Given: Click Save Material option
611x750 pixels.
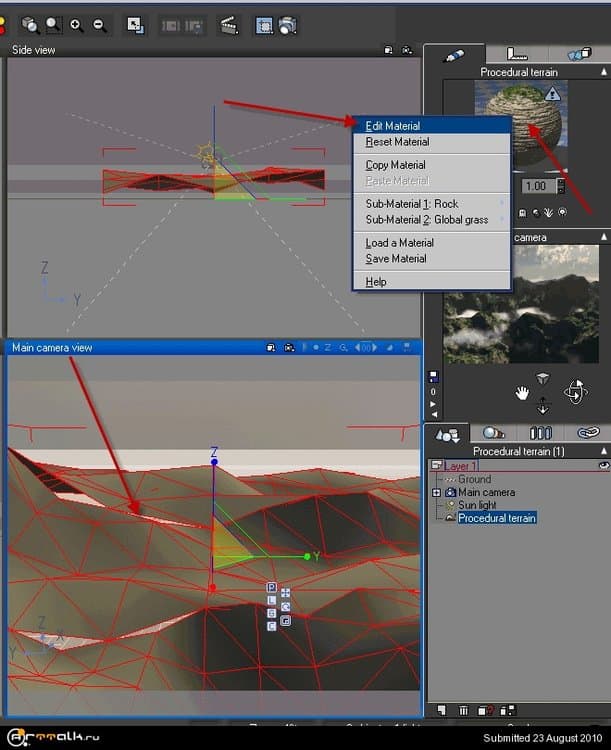Looking at the screenshot, I should (x=396, y=259).
